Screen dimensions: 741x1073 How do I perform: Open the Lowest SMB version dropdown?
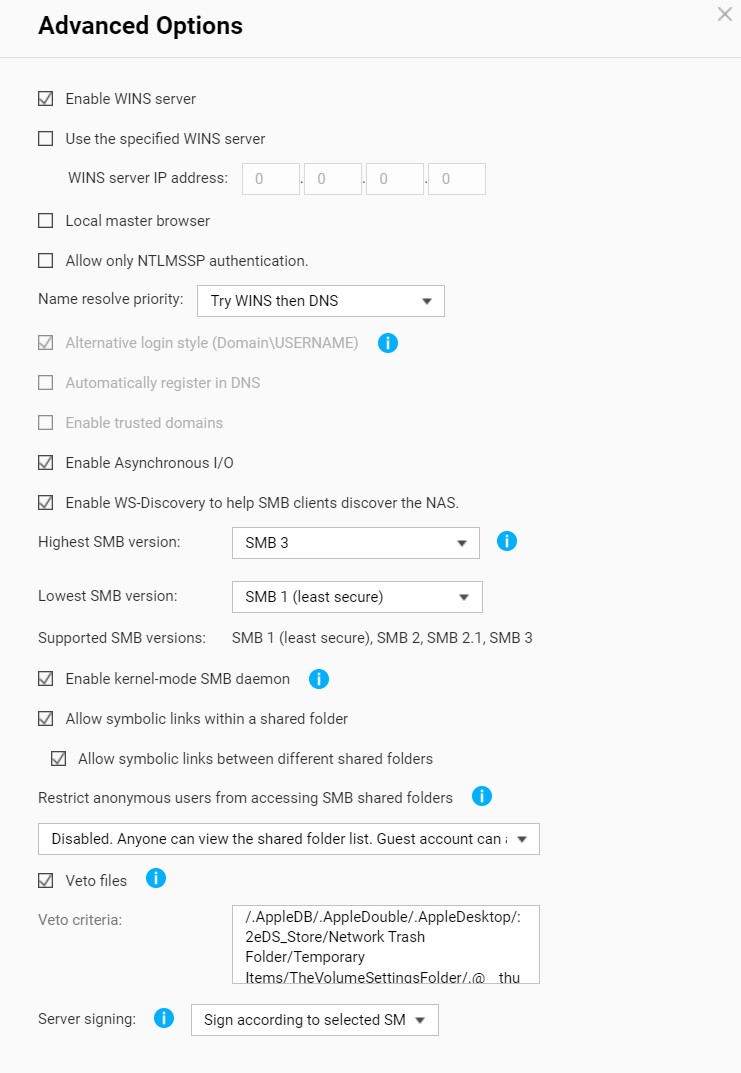click(x=357, y=597)
